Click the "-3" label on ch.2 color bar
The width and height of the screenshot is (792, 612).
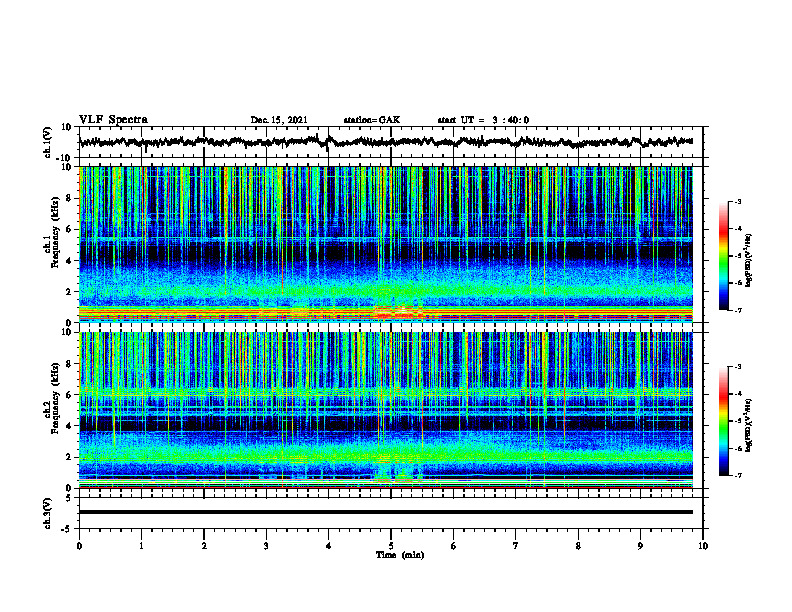coord(738,367)
